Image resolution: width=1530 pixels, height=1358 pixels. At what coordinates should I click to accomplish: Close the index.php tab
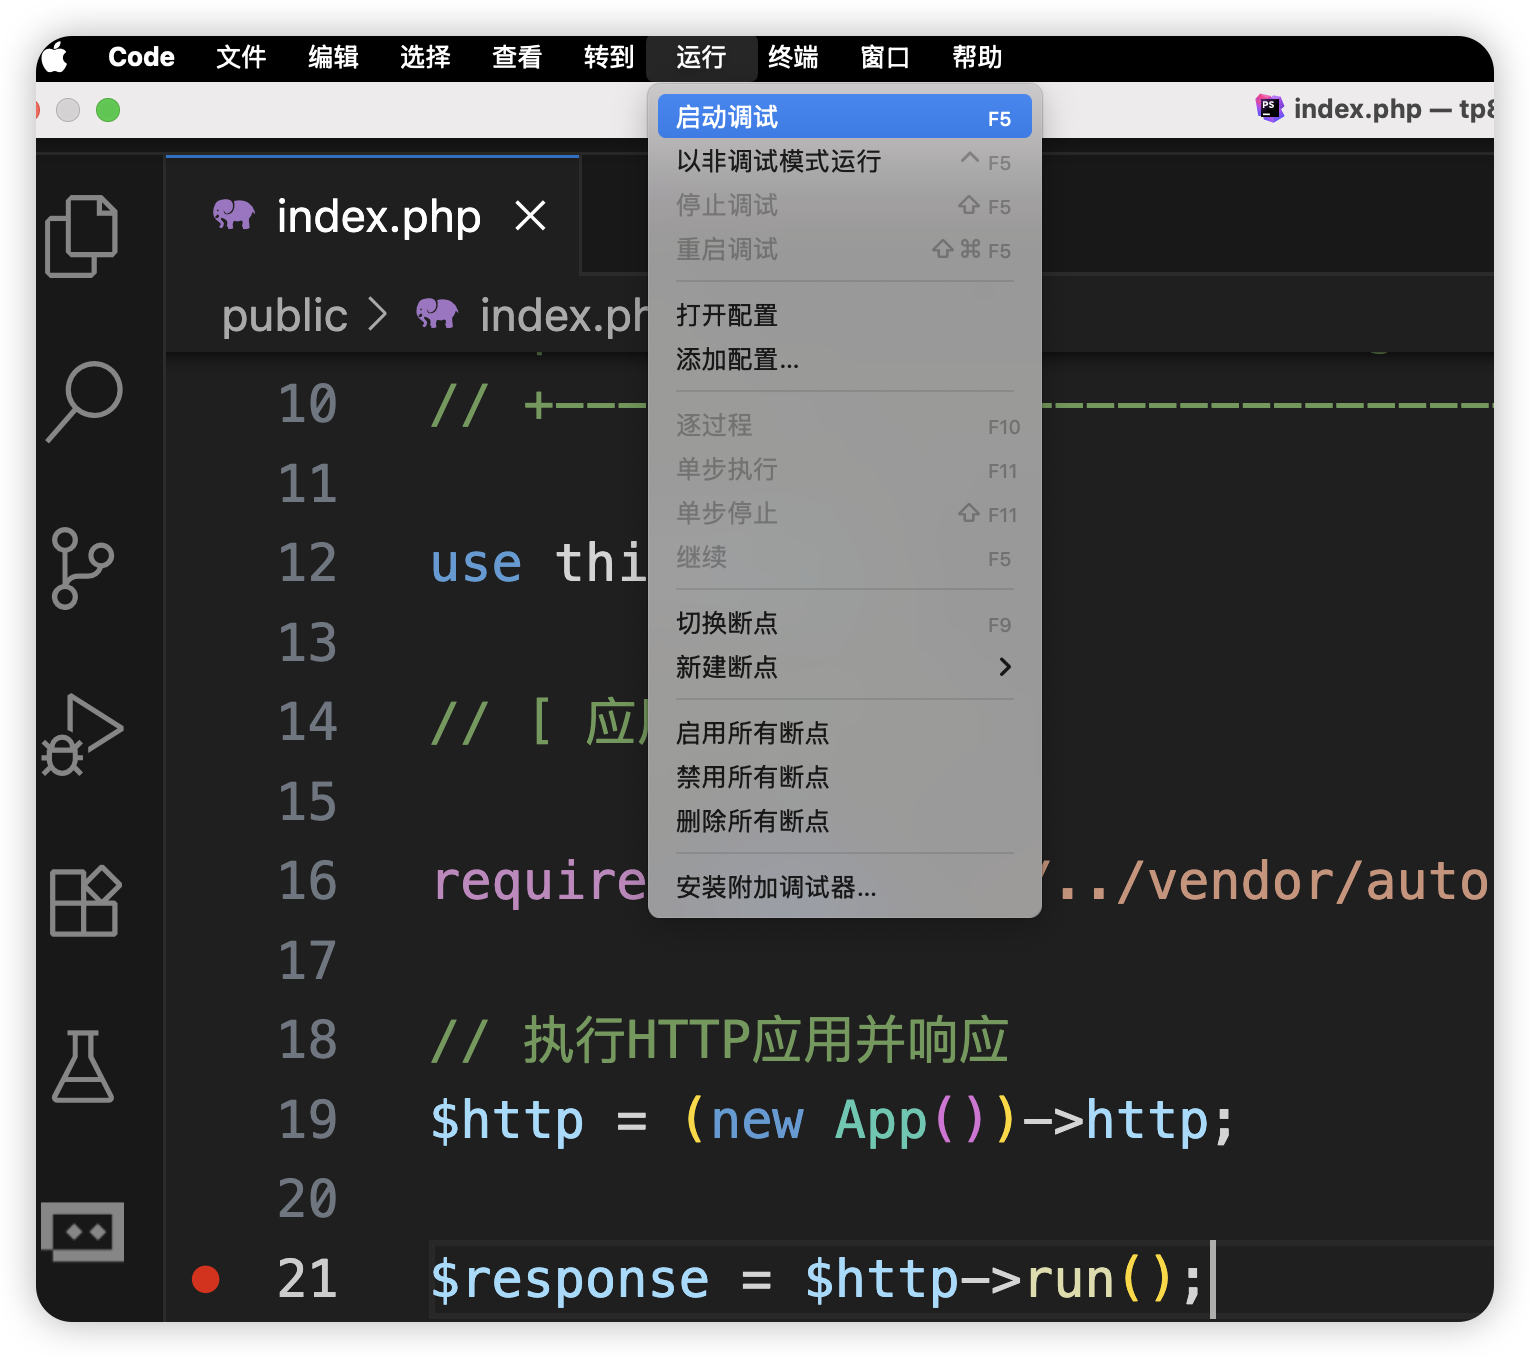[531, 214]
